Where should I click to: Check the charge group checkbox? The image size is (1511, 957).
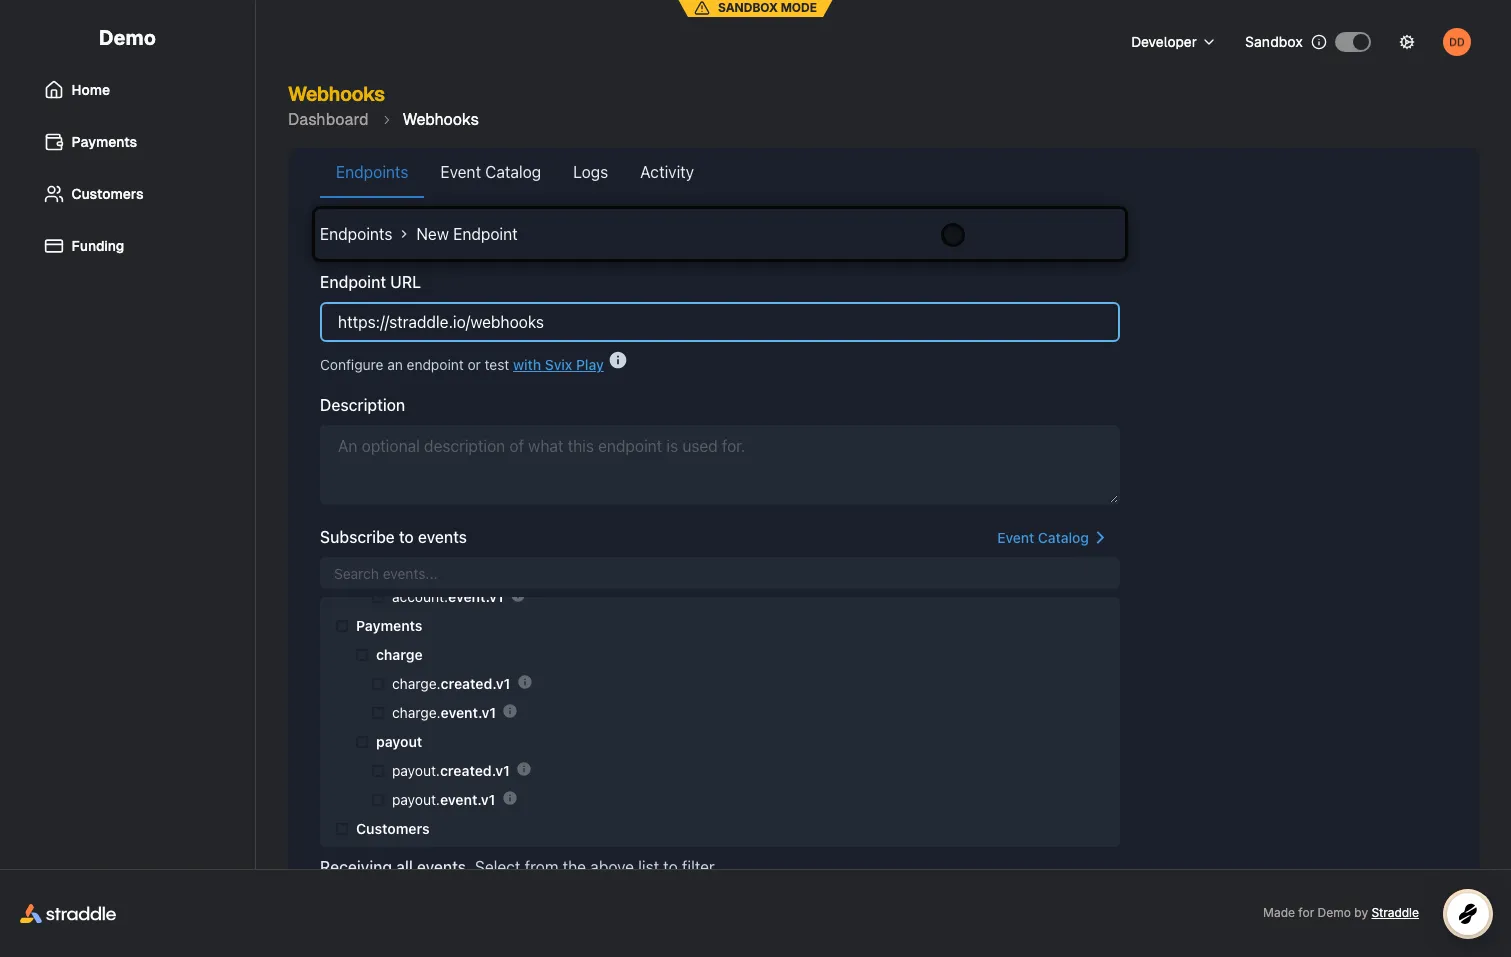(x=362, y=655)
